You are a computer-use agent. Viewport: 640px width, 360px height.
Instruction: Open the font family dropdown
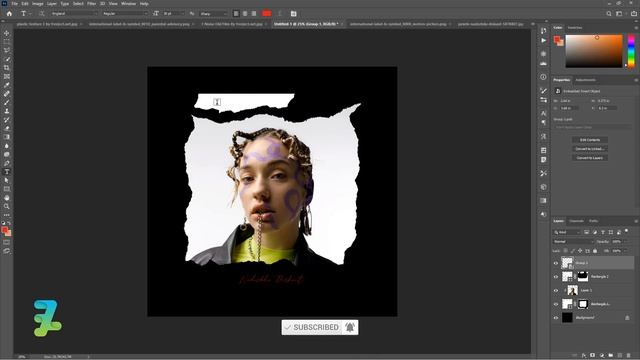73,13
